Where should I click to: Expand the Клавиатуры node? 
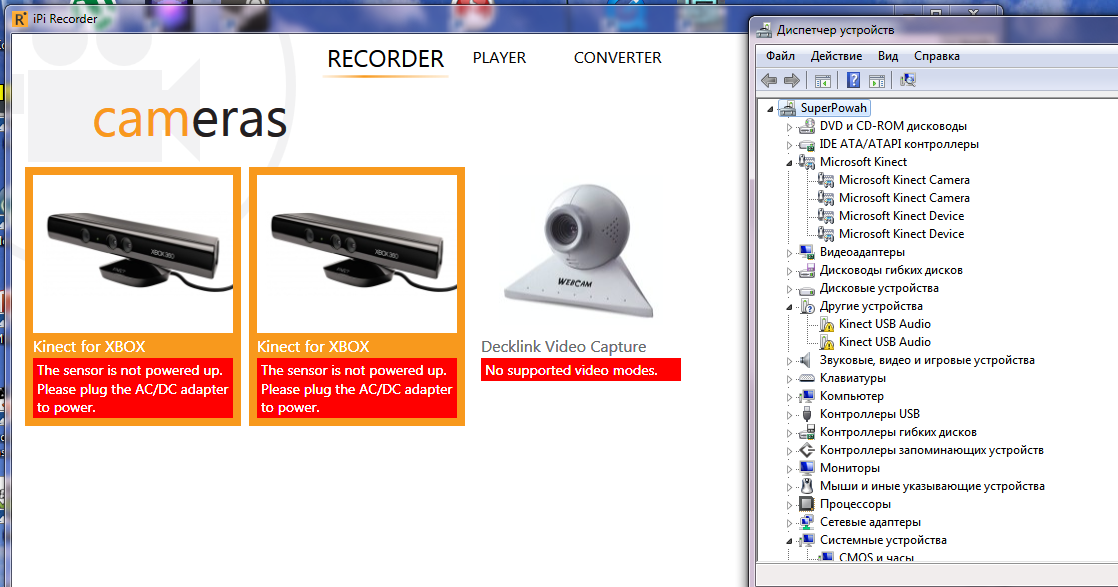tap(789, 379)
